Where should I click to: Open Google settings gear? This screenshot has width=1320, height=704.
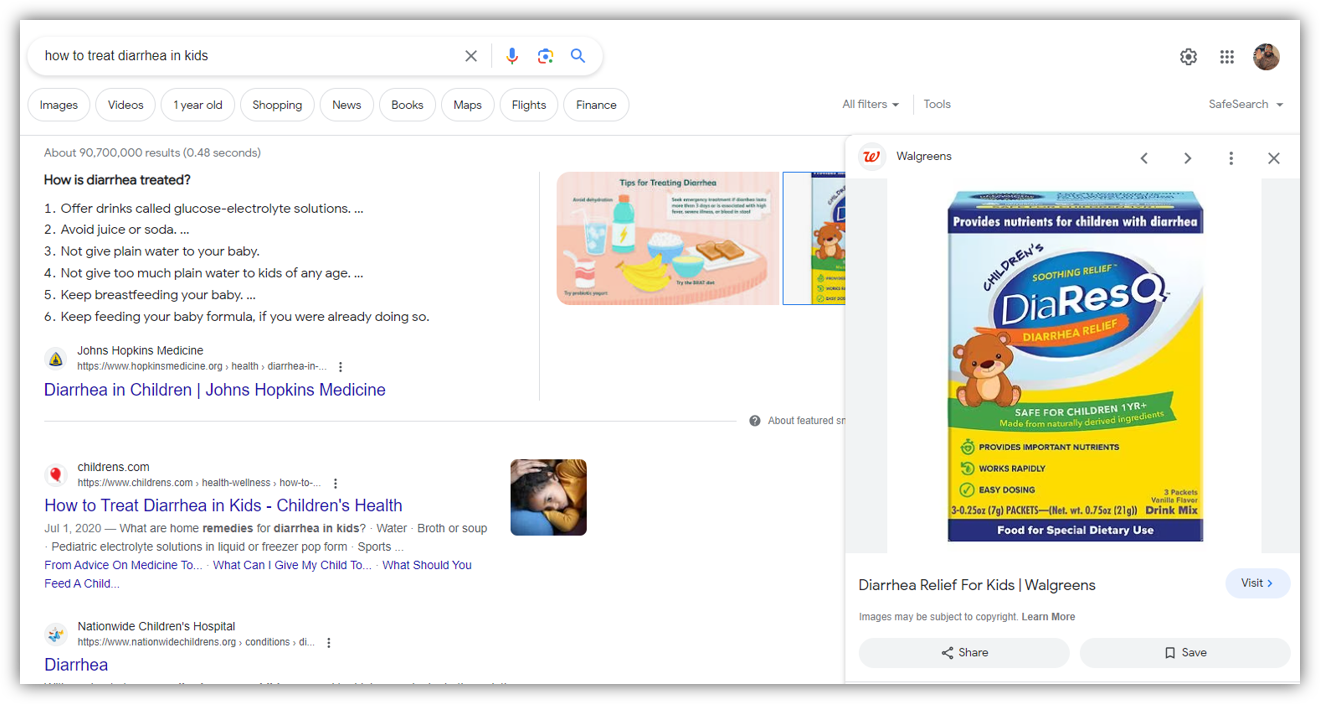1188,57
